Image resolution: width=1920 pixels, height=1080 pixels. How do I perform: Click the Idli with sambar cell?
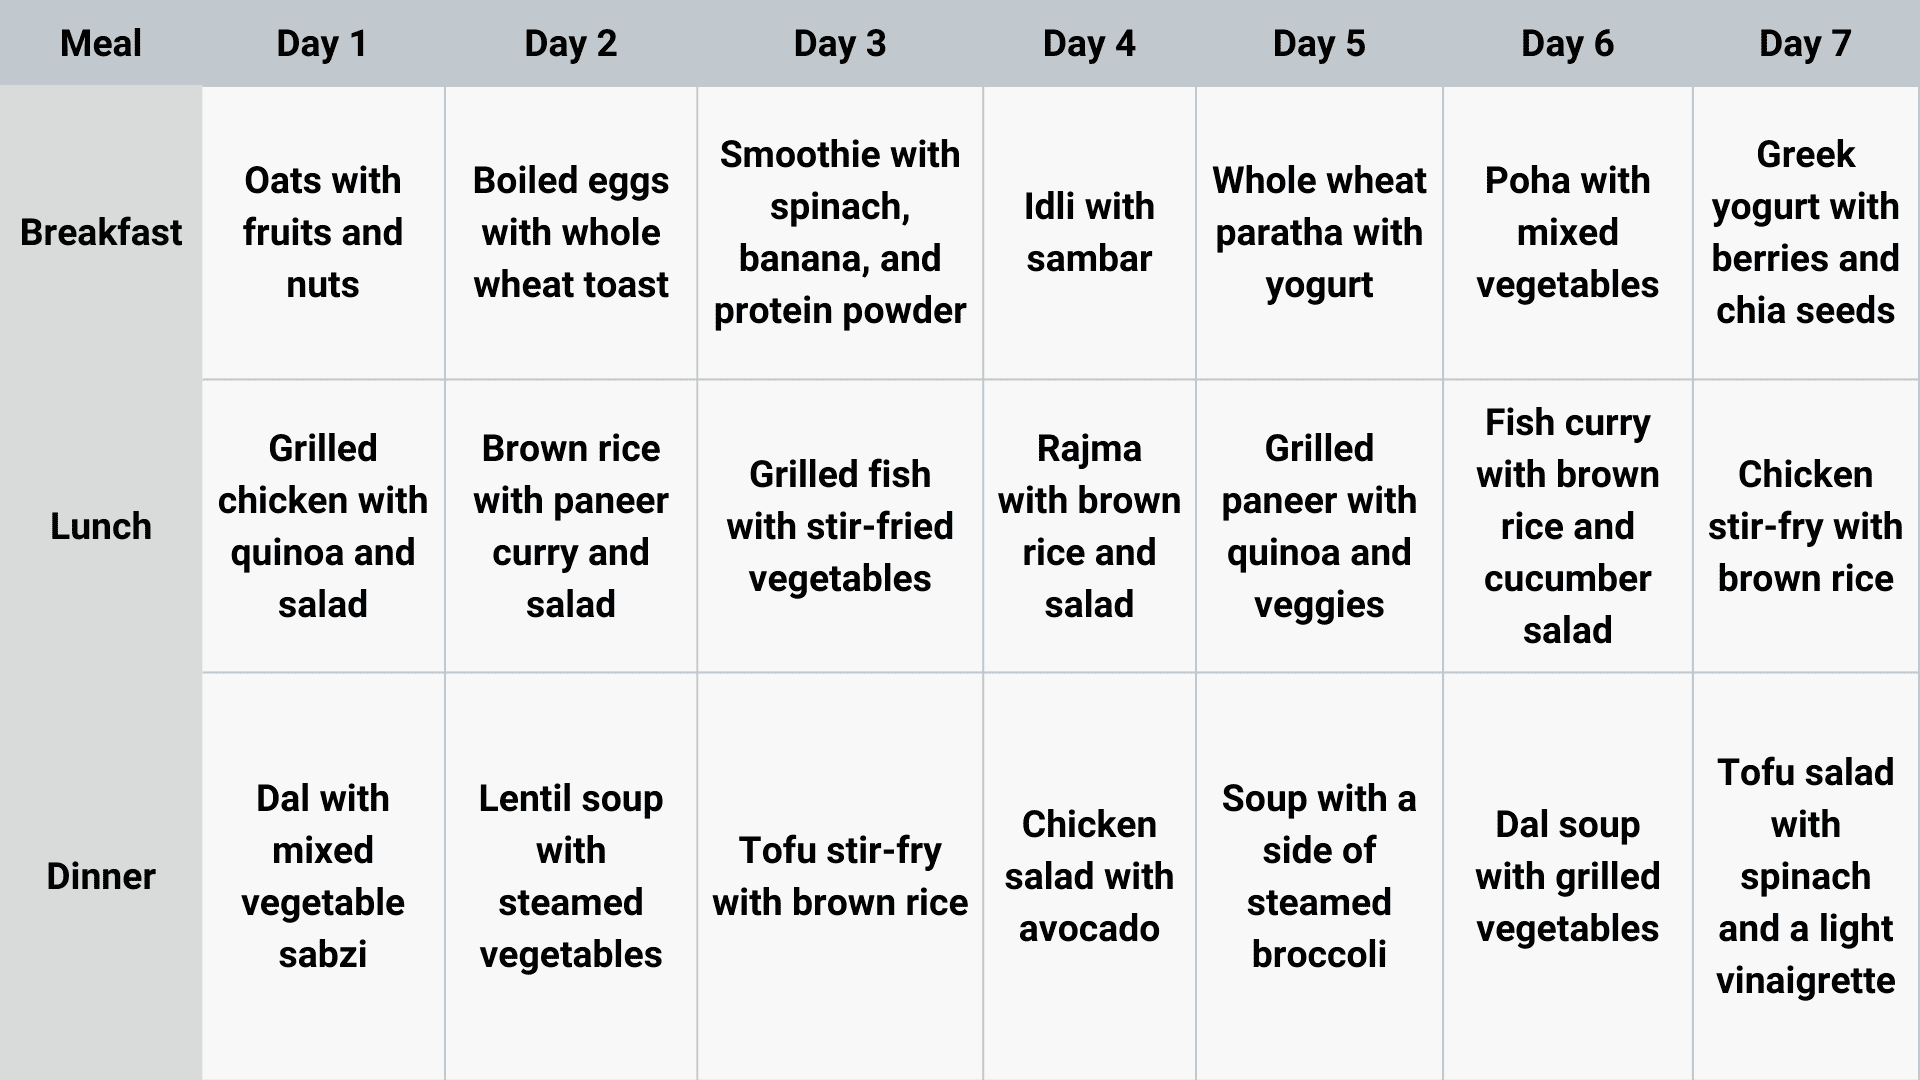[x=1089, y=232]
